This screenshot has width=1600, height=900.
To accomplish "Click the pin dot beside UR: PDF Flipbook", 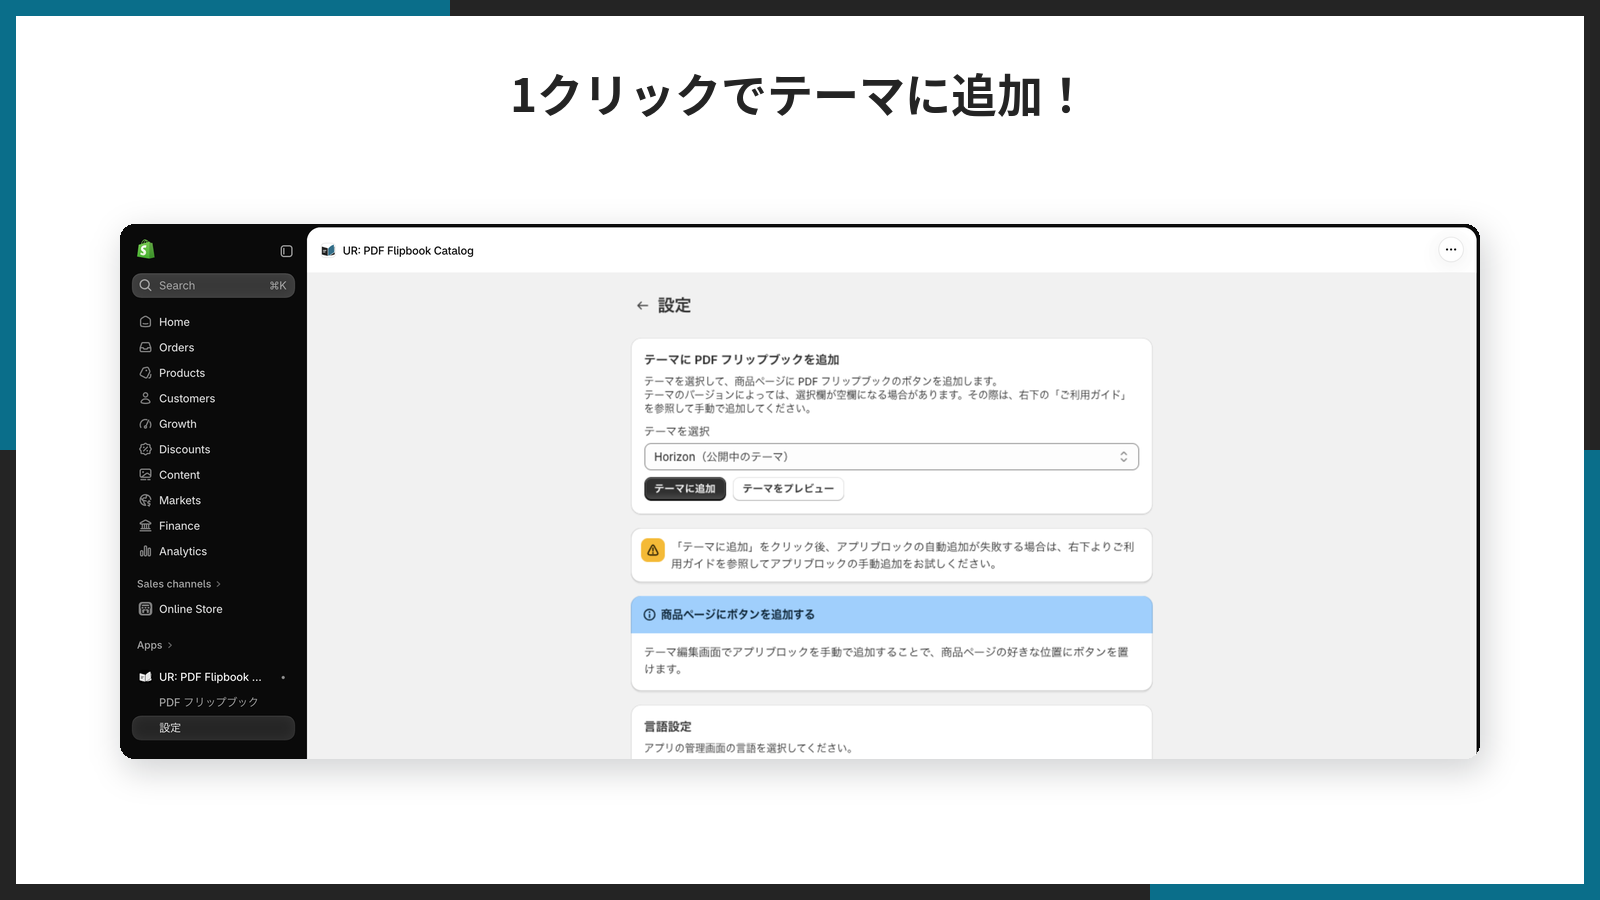I will click(x=283, y=677).
